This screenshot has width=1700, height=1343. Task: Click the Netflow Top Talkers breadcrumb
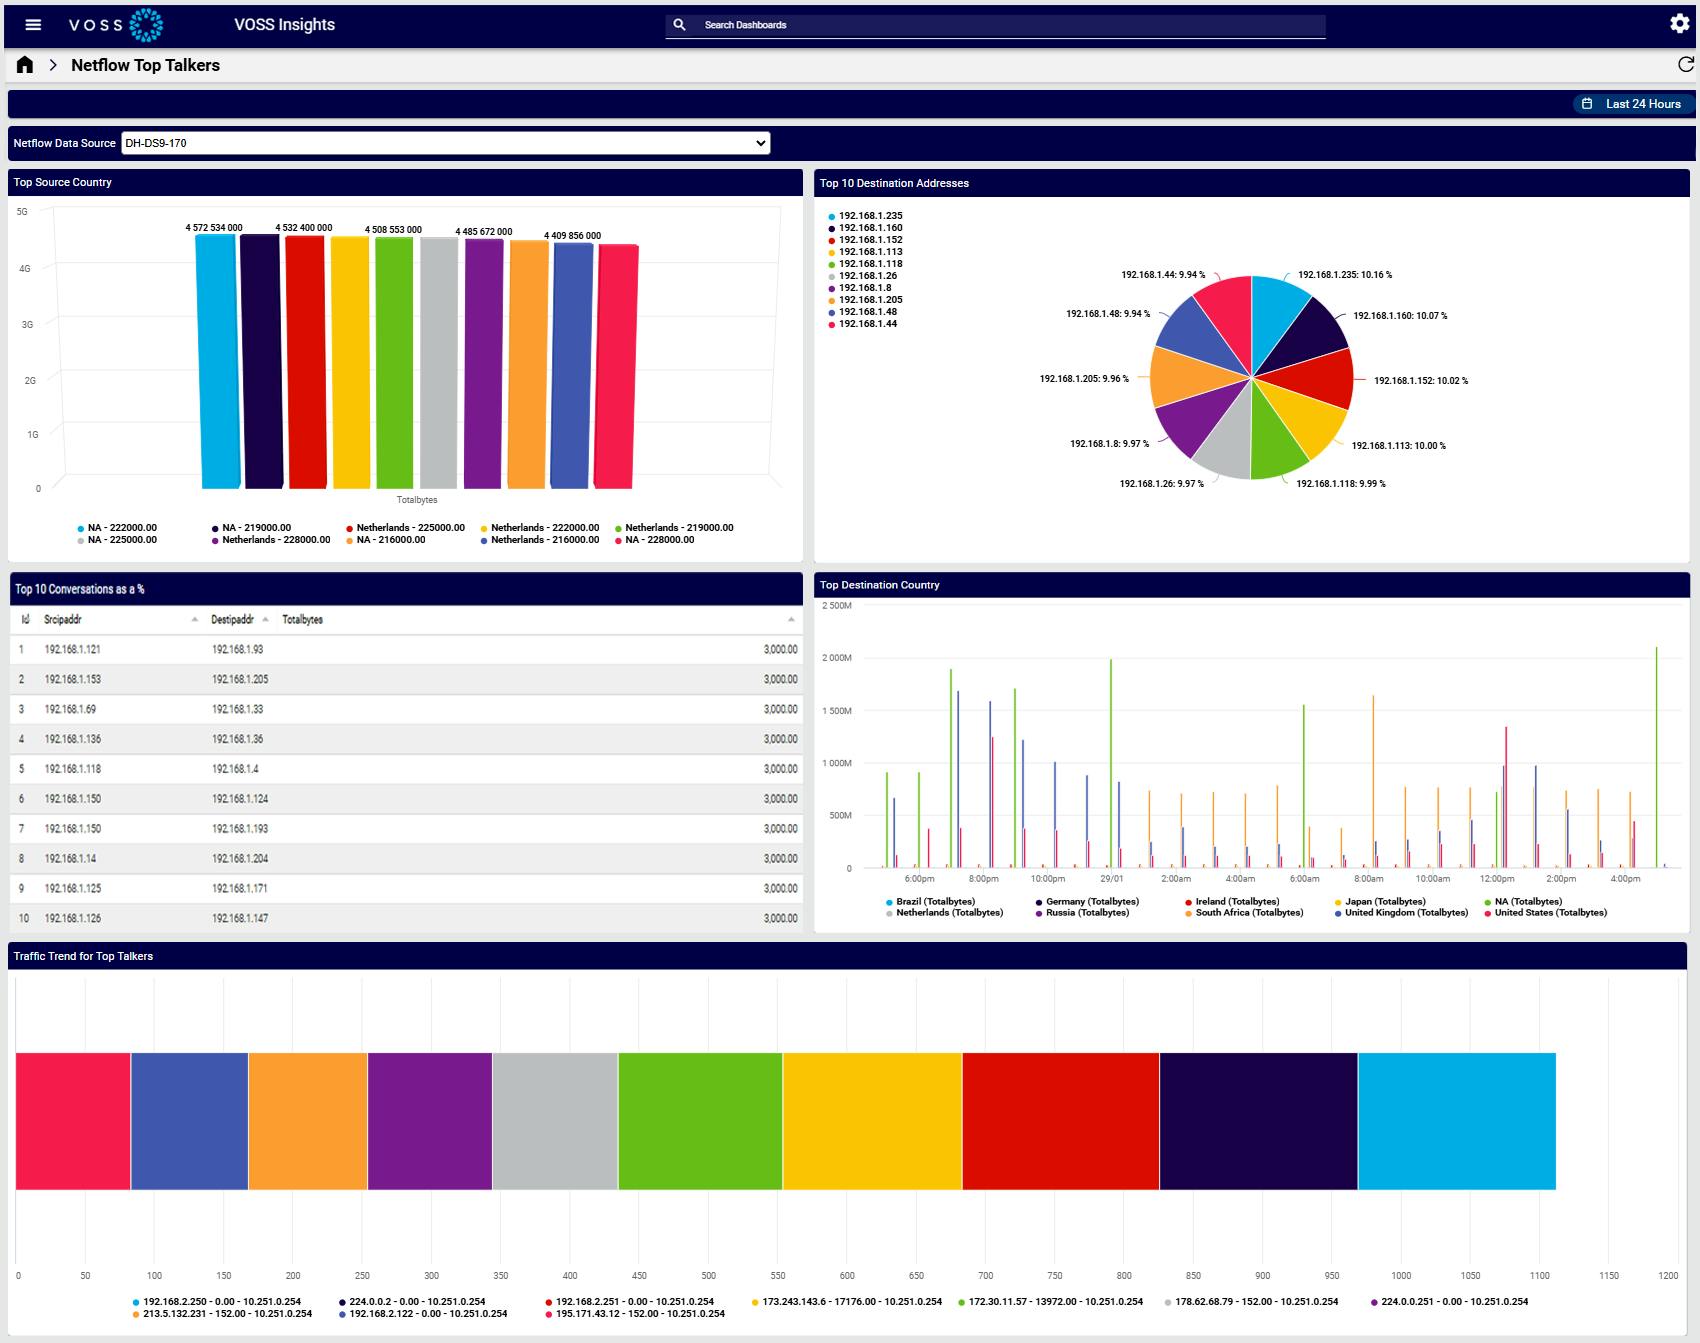(x=145, y=65)
